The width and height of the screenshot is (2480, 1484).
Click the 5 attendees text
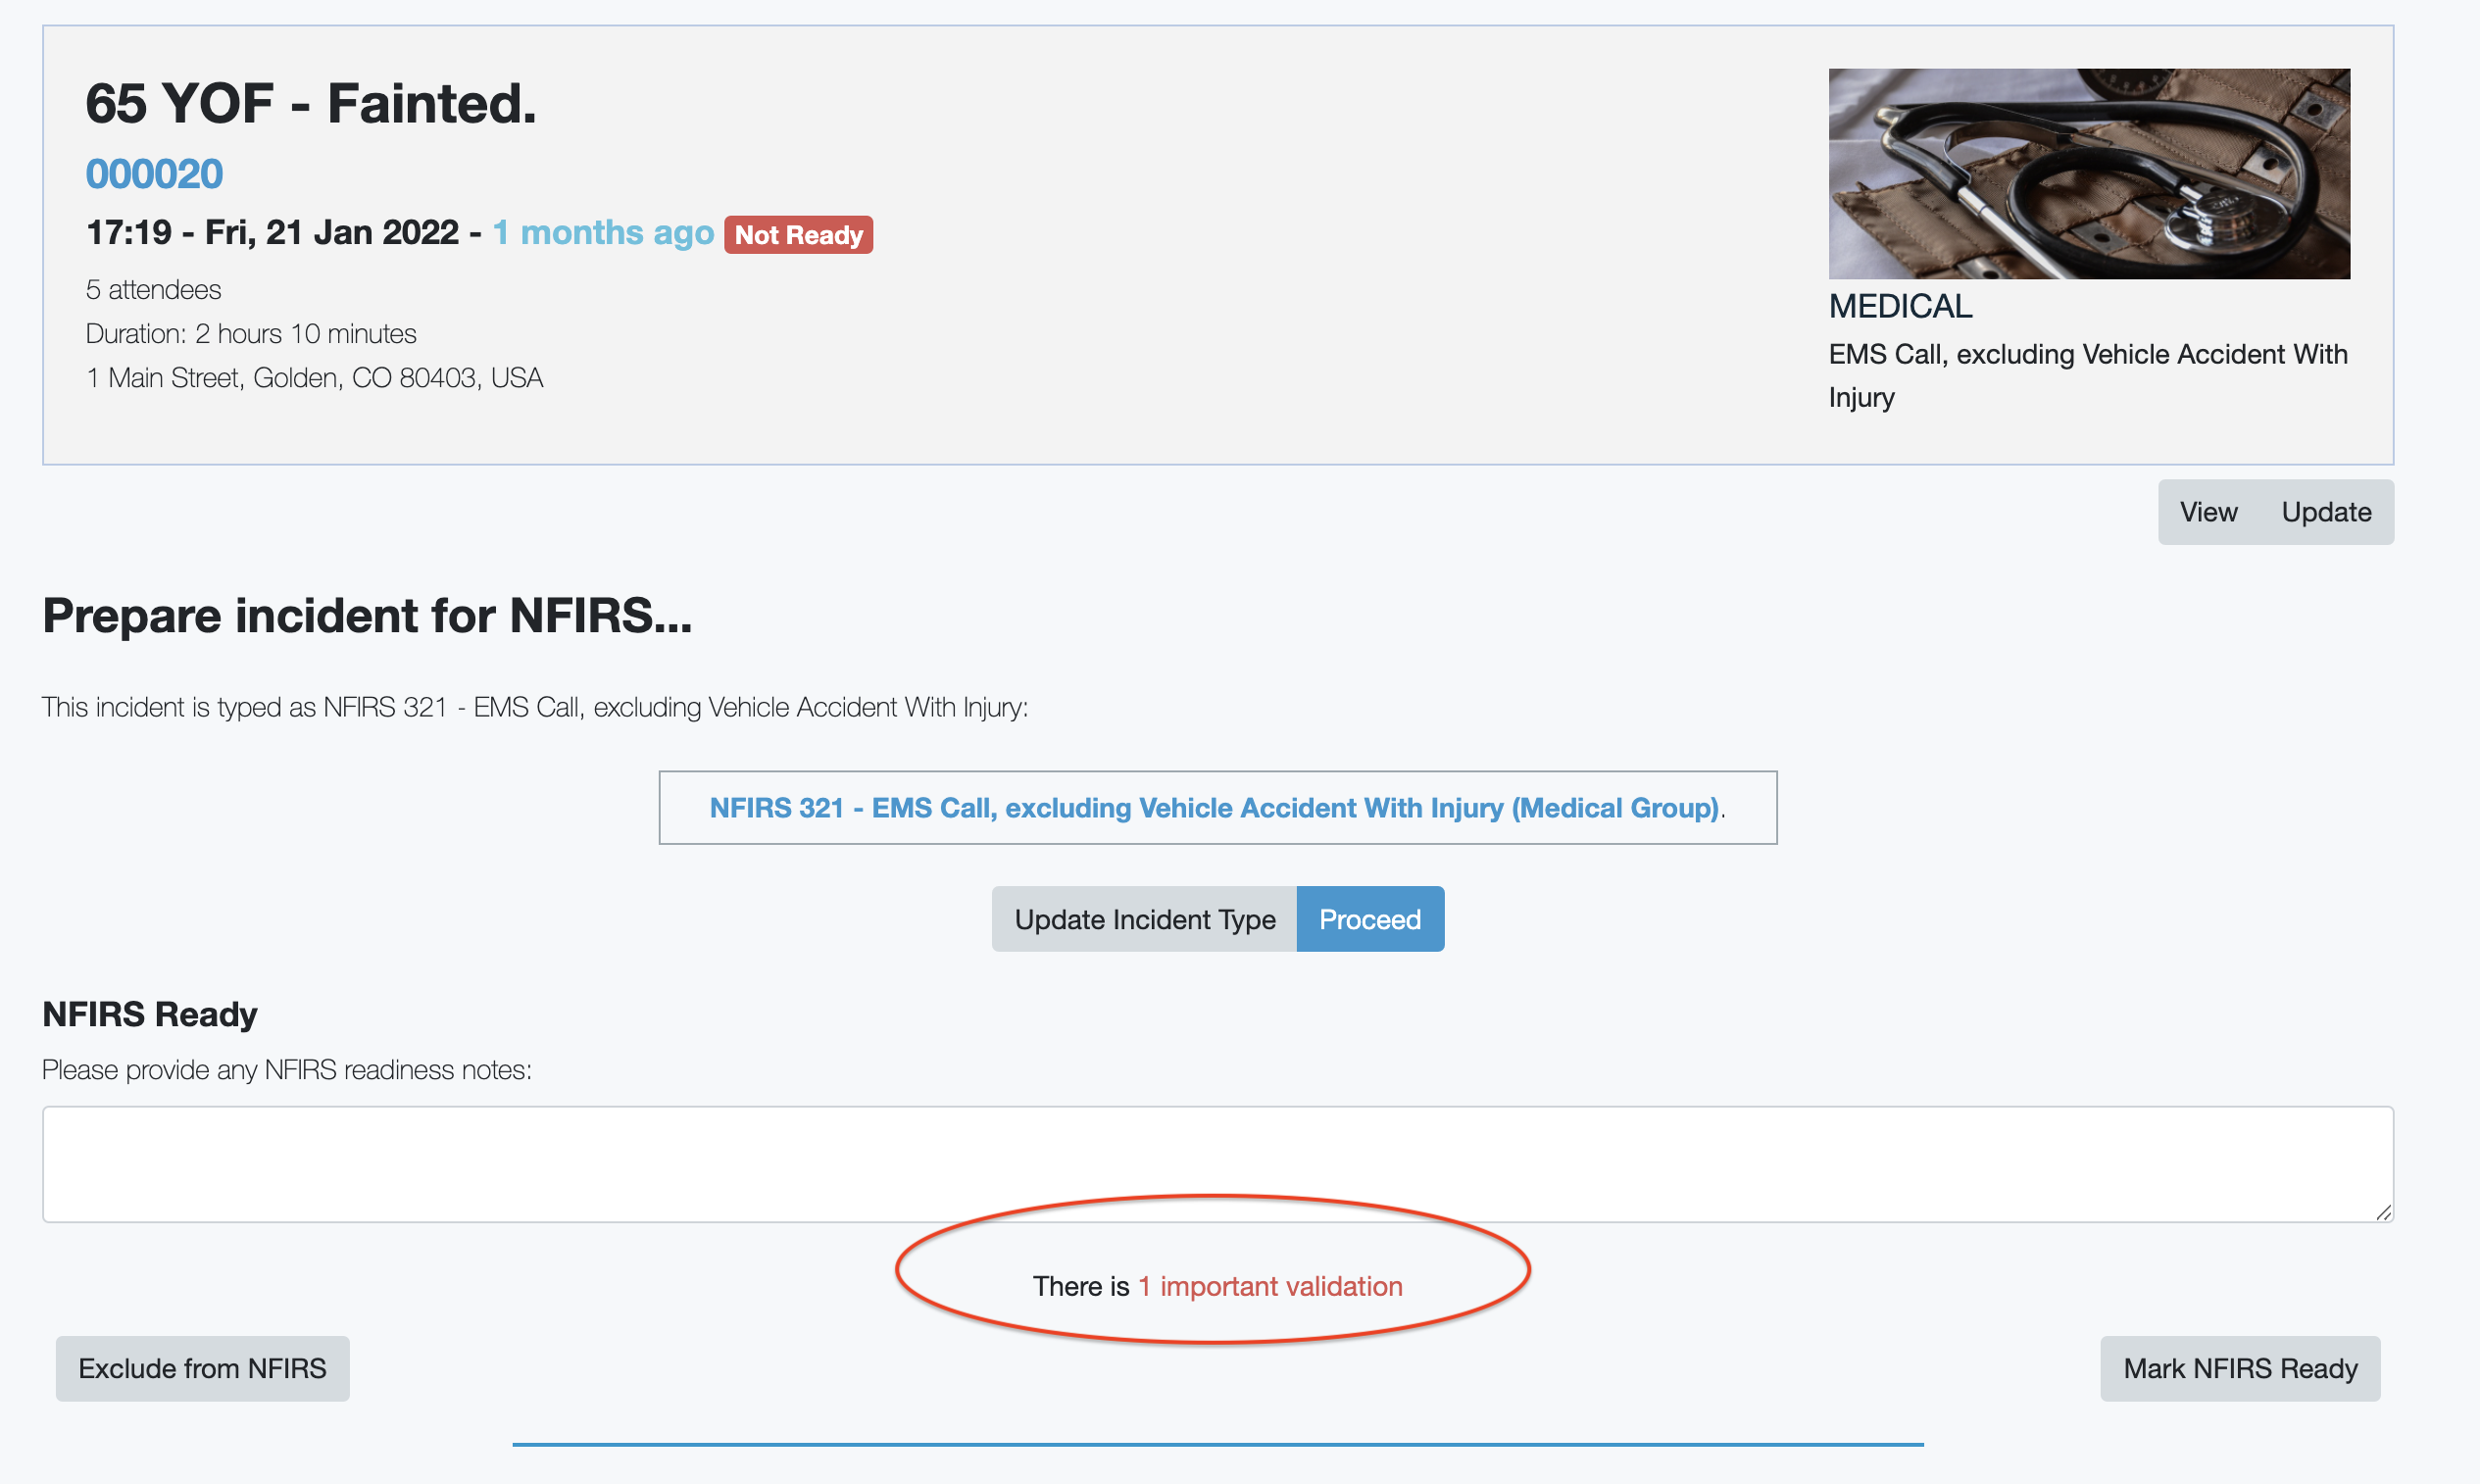point(153,290)
